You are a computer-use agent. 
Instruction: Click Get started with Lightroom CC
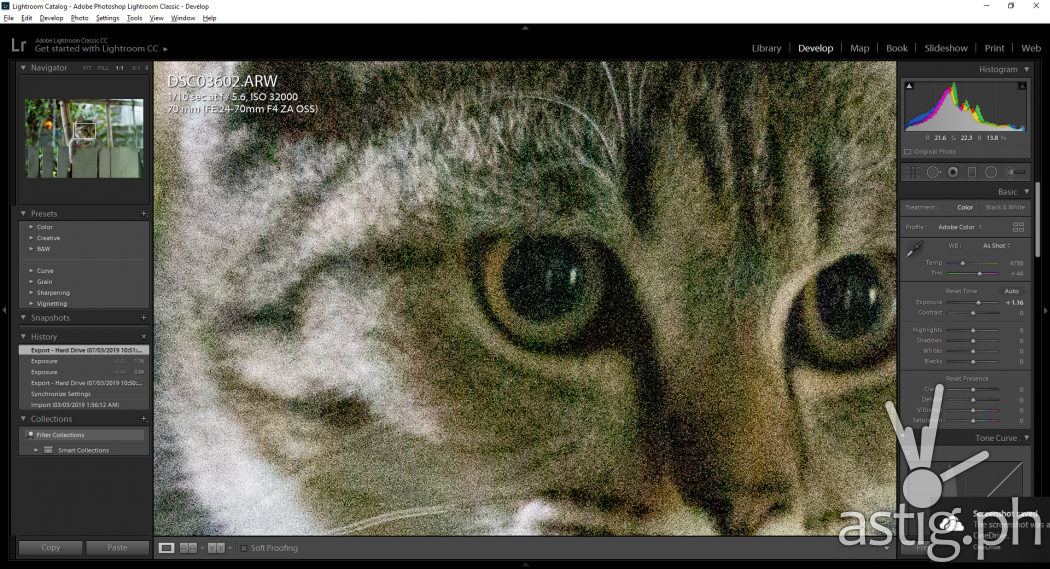96,49
